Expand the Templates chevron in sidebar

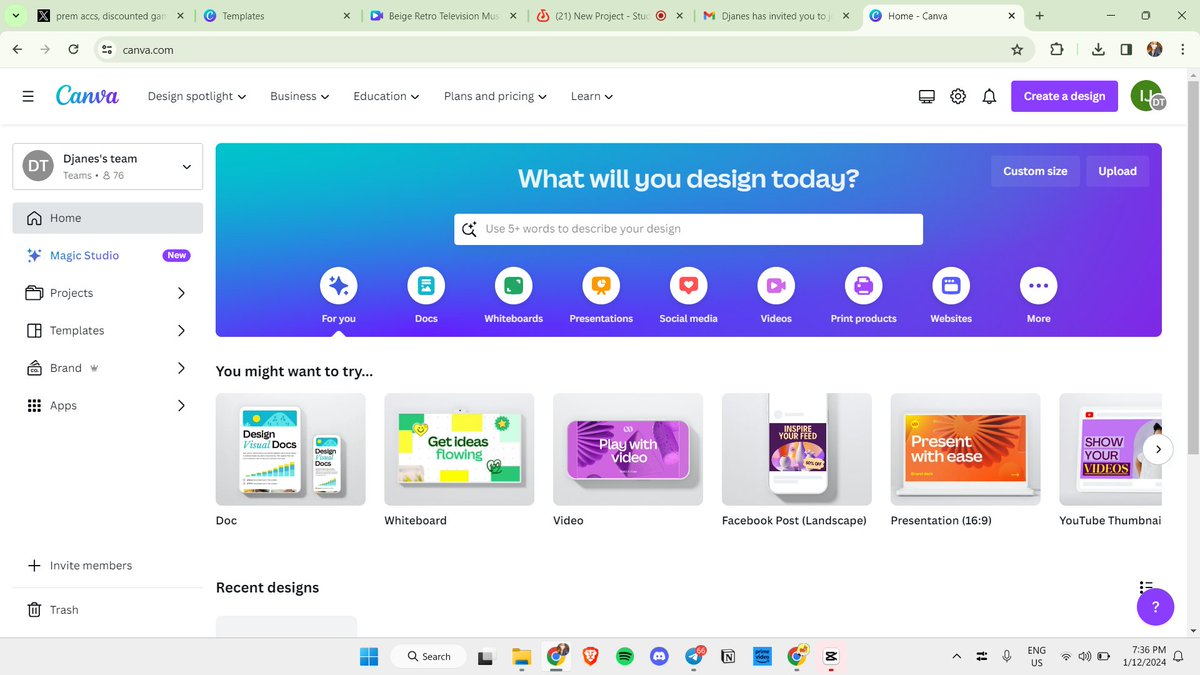click(x=181, y=330)
